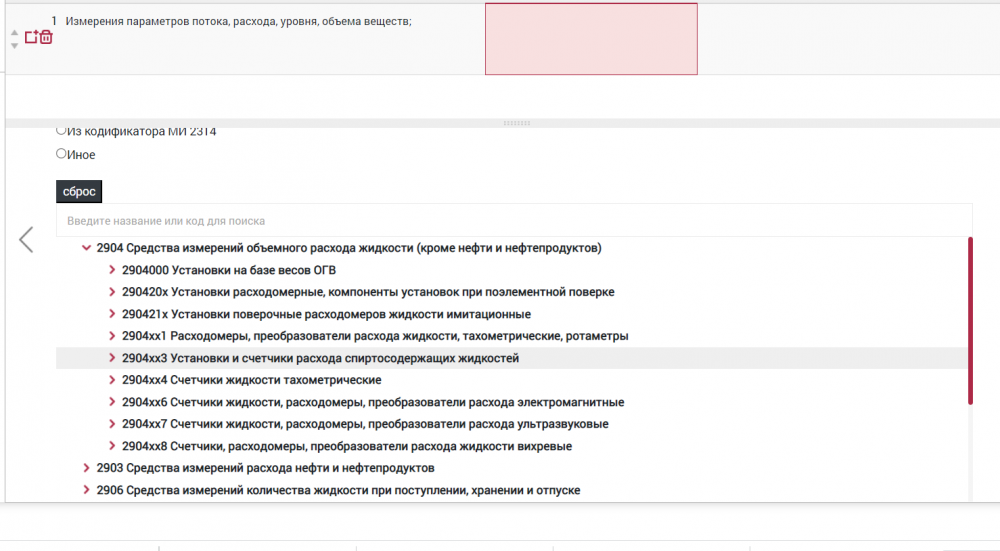Image resolution: width=1000 pixels, height=551 pixels.
Task: Select the "Иное" radio button
Action: click(61, 154)
